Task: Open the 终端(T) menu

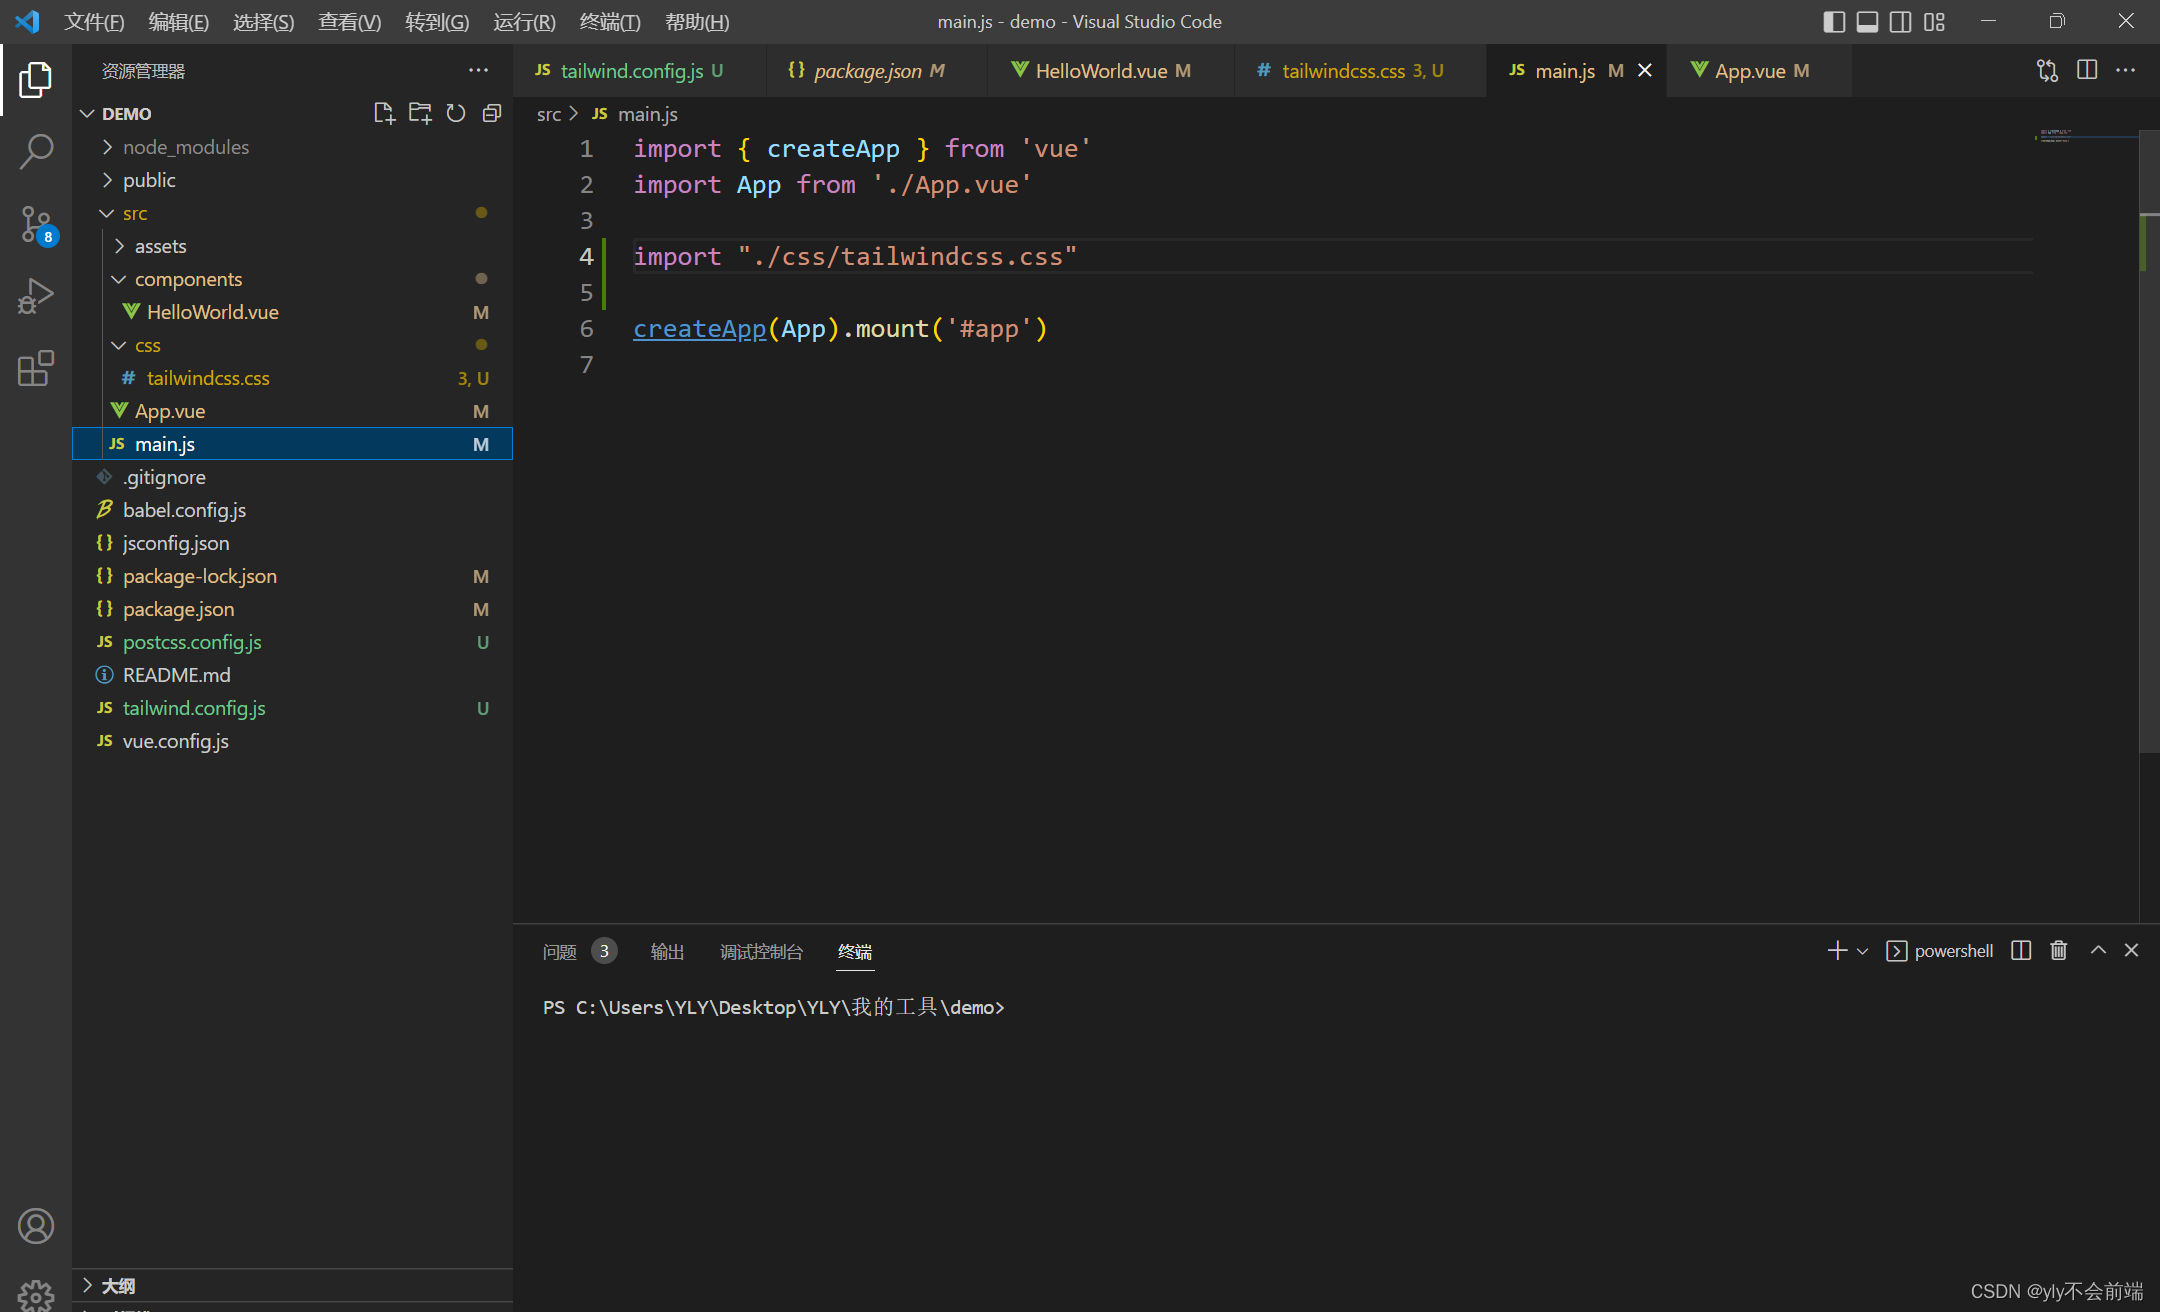Action: [x=609, y=21]
